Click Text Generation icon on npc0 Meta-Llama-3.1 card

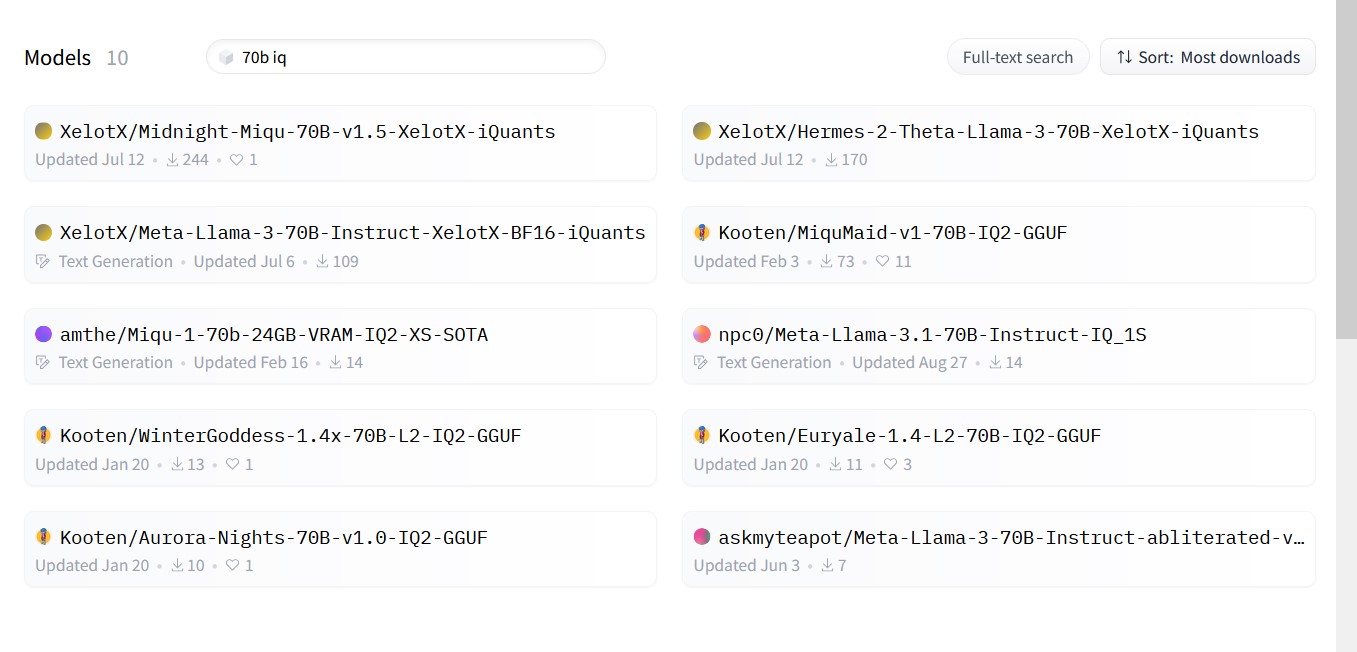702,362
